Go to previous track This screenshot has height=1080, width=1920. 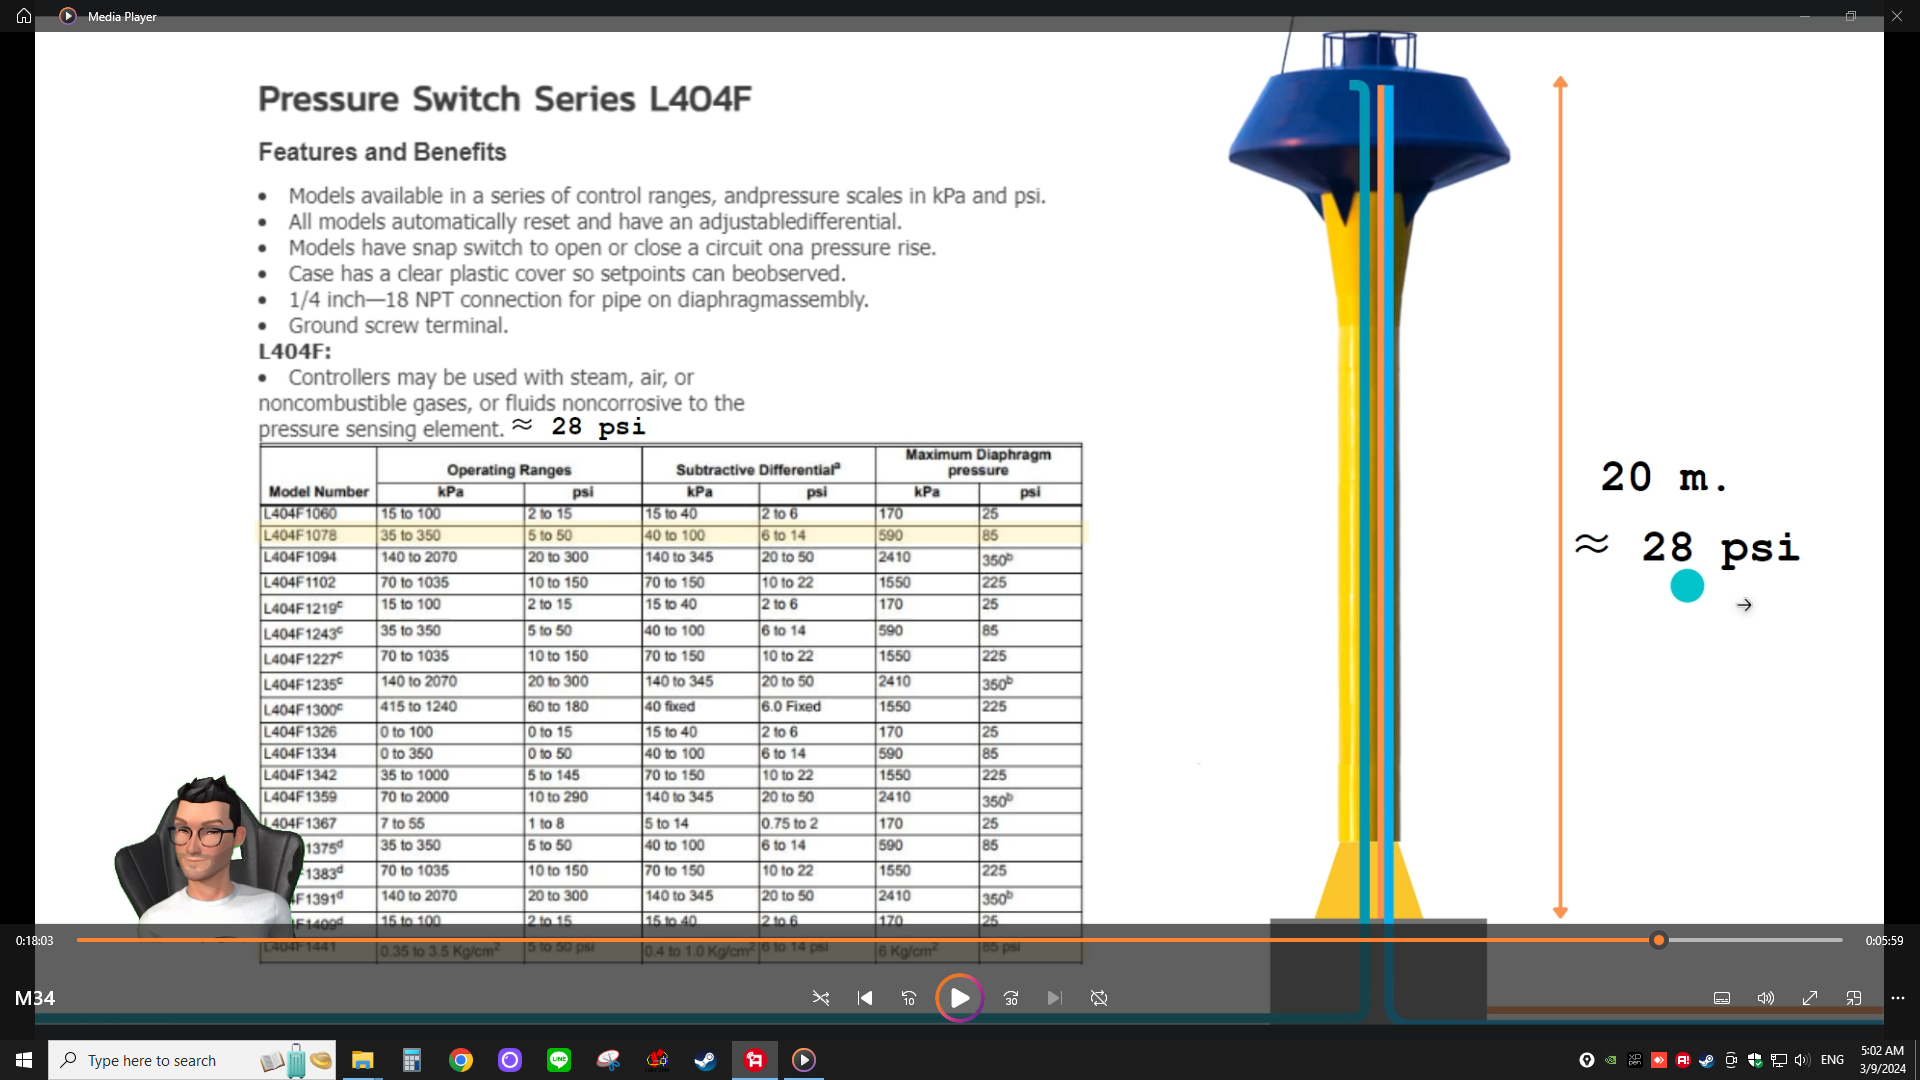865,998
